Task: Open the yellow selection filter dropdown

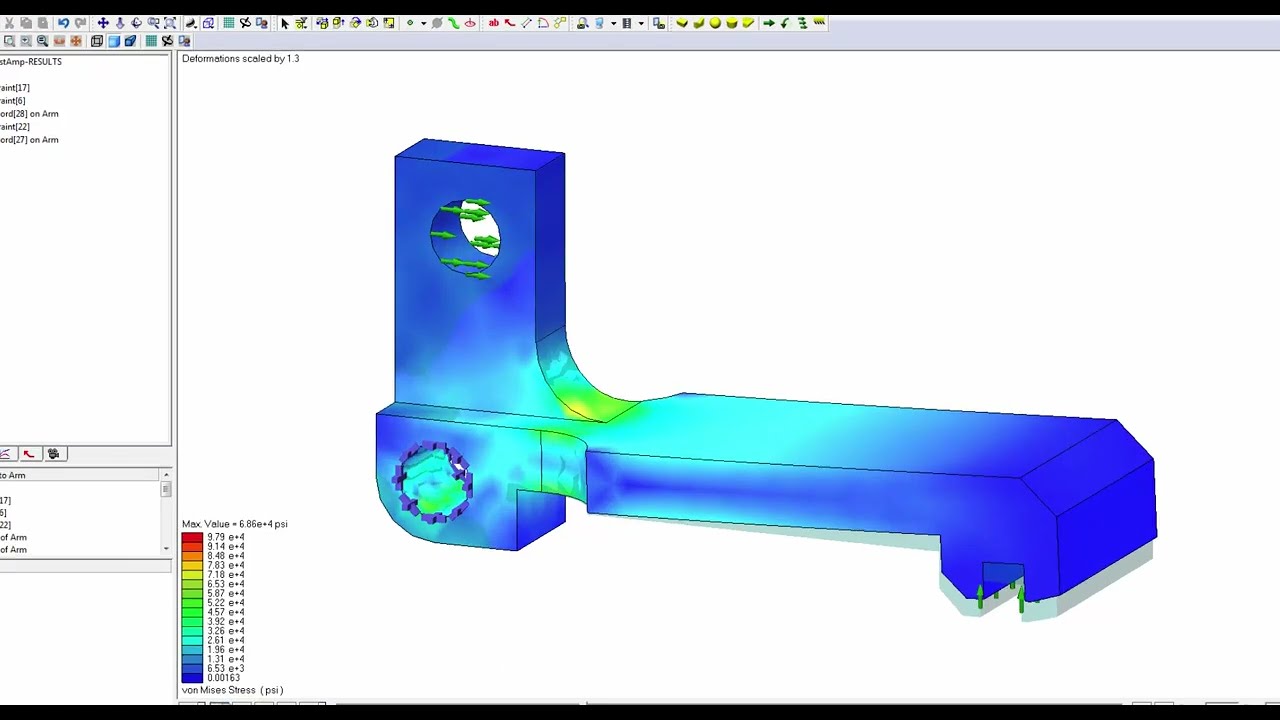Action: 301,23
